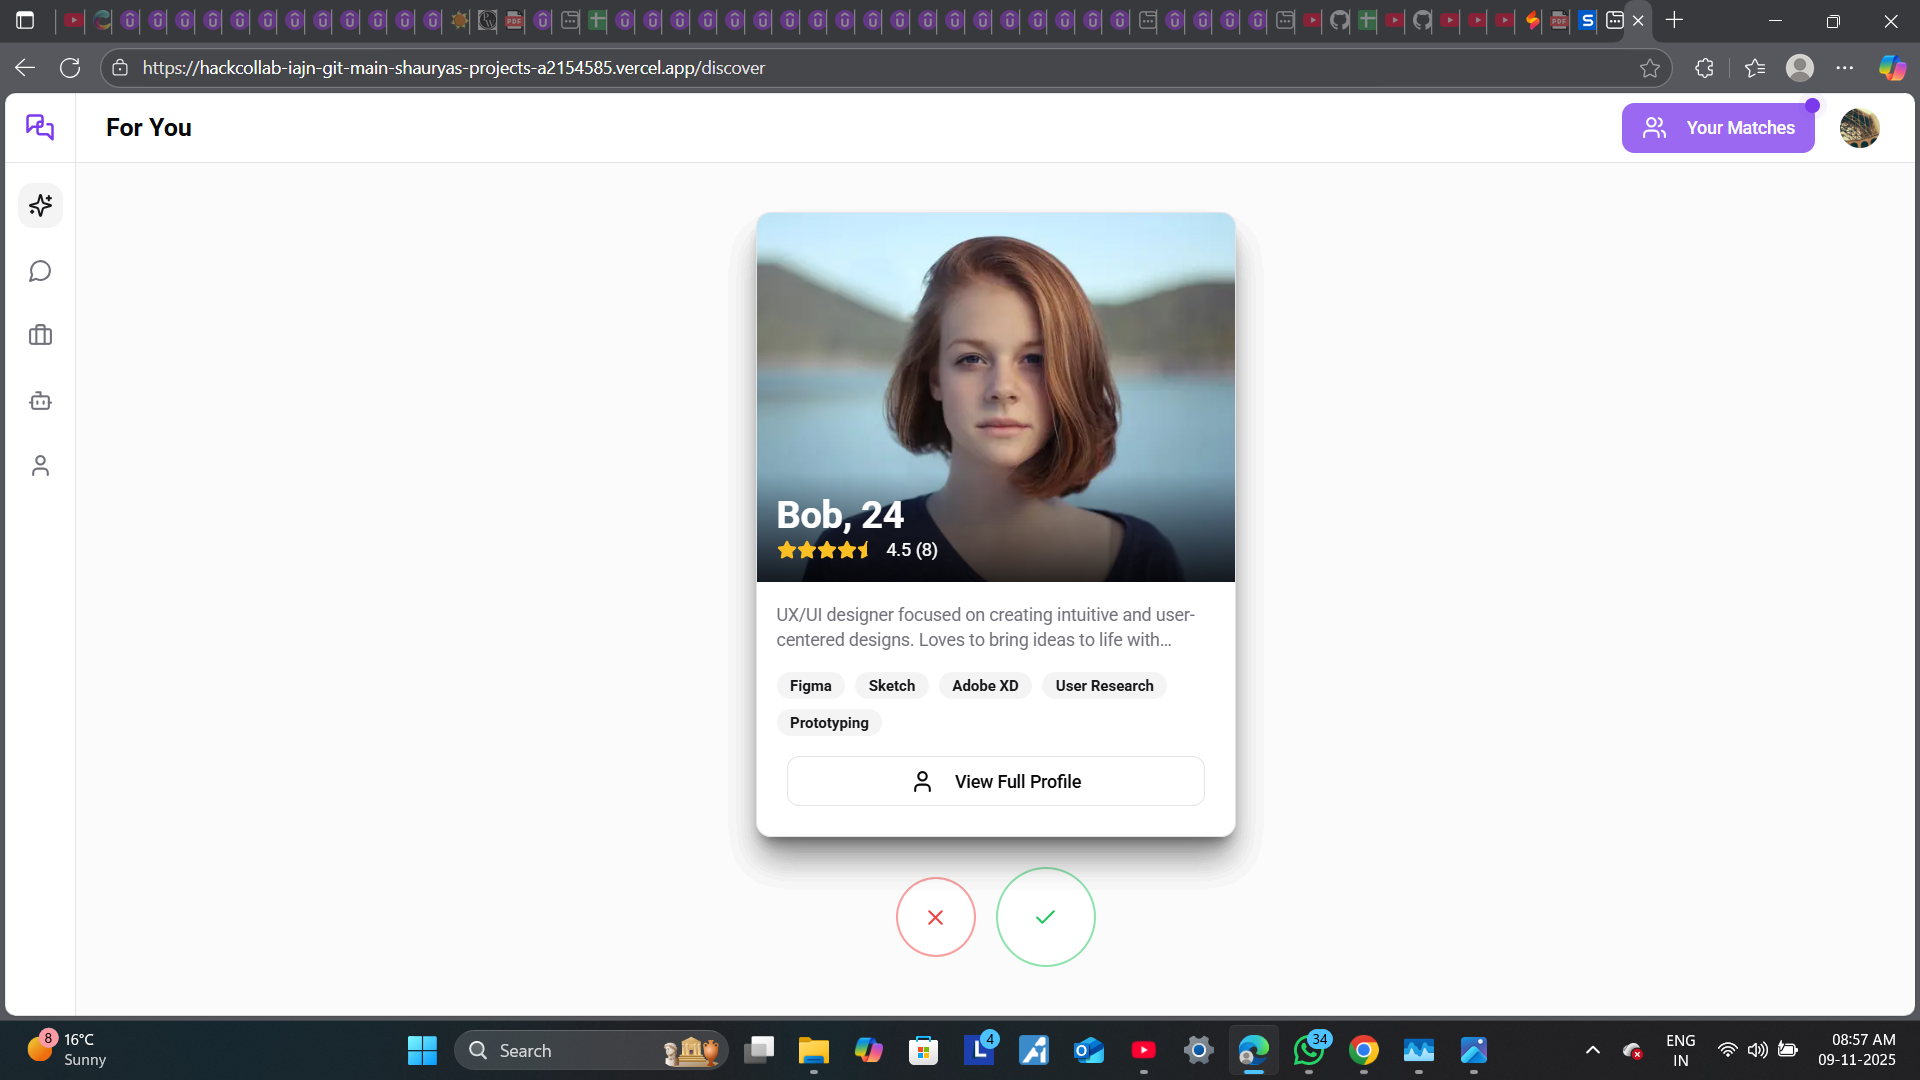Open the Profile person icon in sidebar
Image resolution: width=1920 pixels, height=1080 pixels.
point(40,465)
